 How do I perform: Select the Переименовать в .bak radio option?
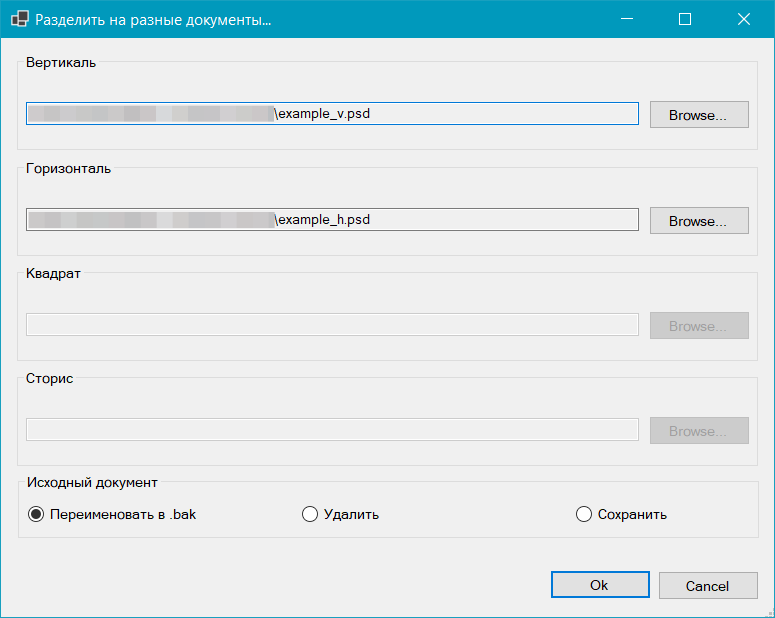(36, 514)
